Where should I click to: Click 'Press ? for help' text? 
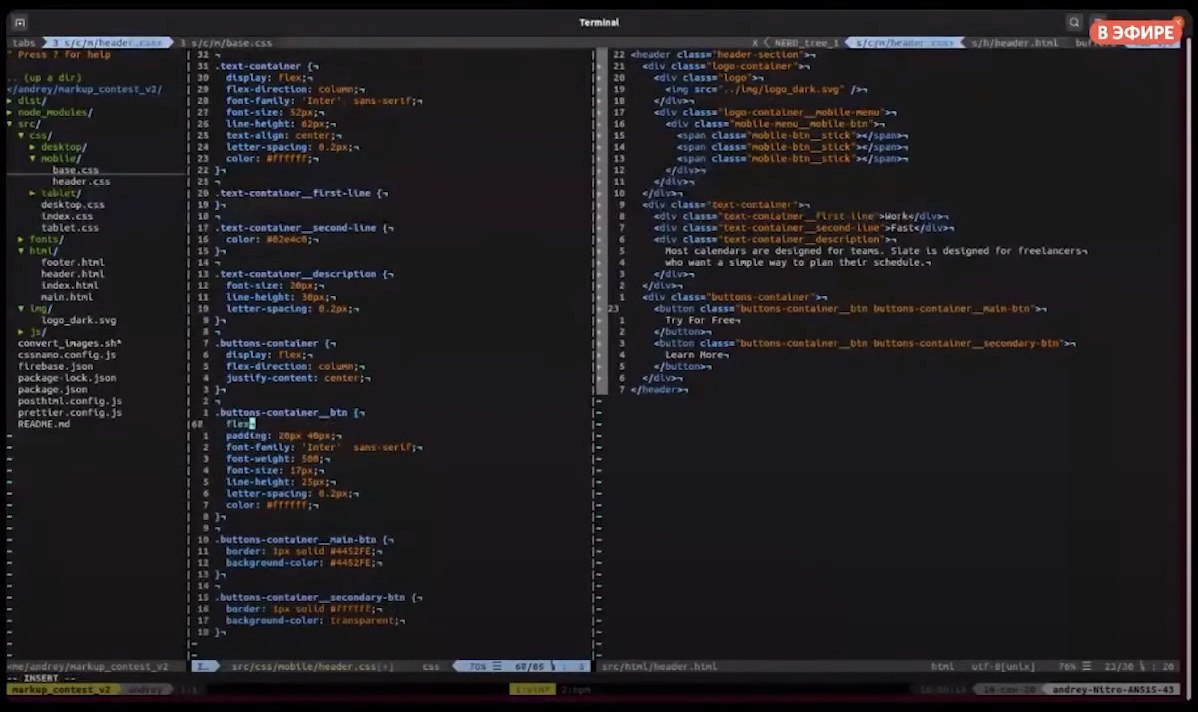63,54
